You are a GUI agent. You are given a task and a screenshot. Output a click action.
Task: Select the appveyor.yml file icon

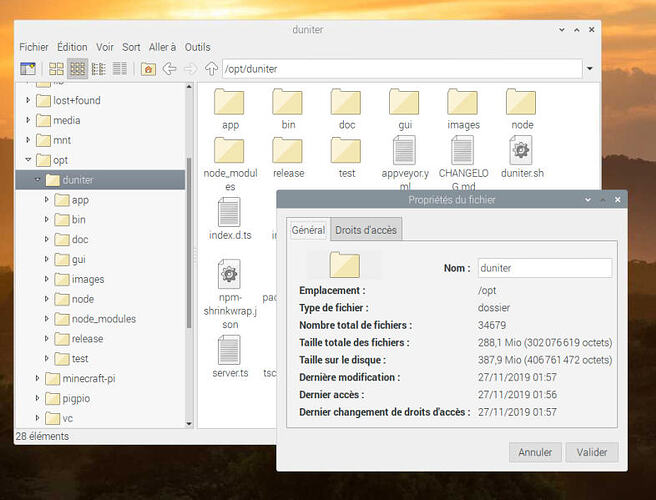(404, 150)
